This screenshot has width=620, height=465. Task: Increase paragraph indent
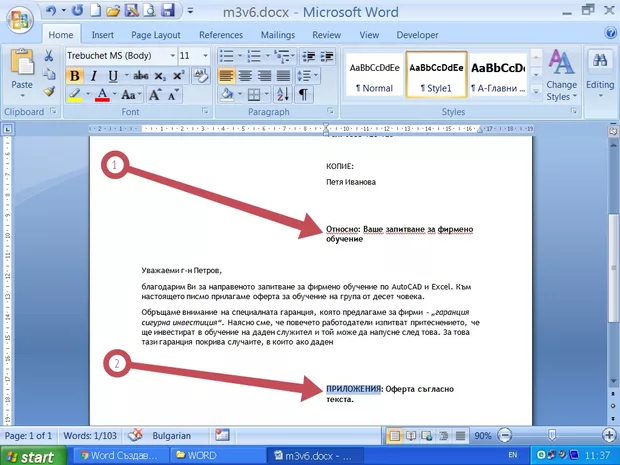[x=327, y=56]
